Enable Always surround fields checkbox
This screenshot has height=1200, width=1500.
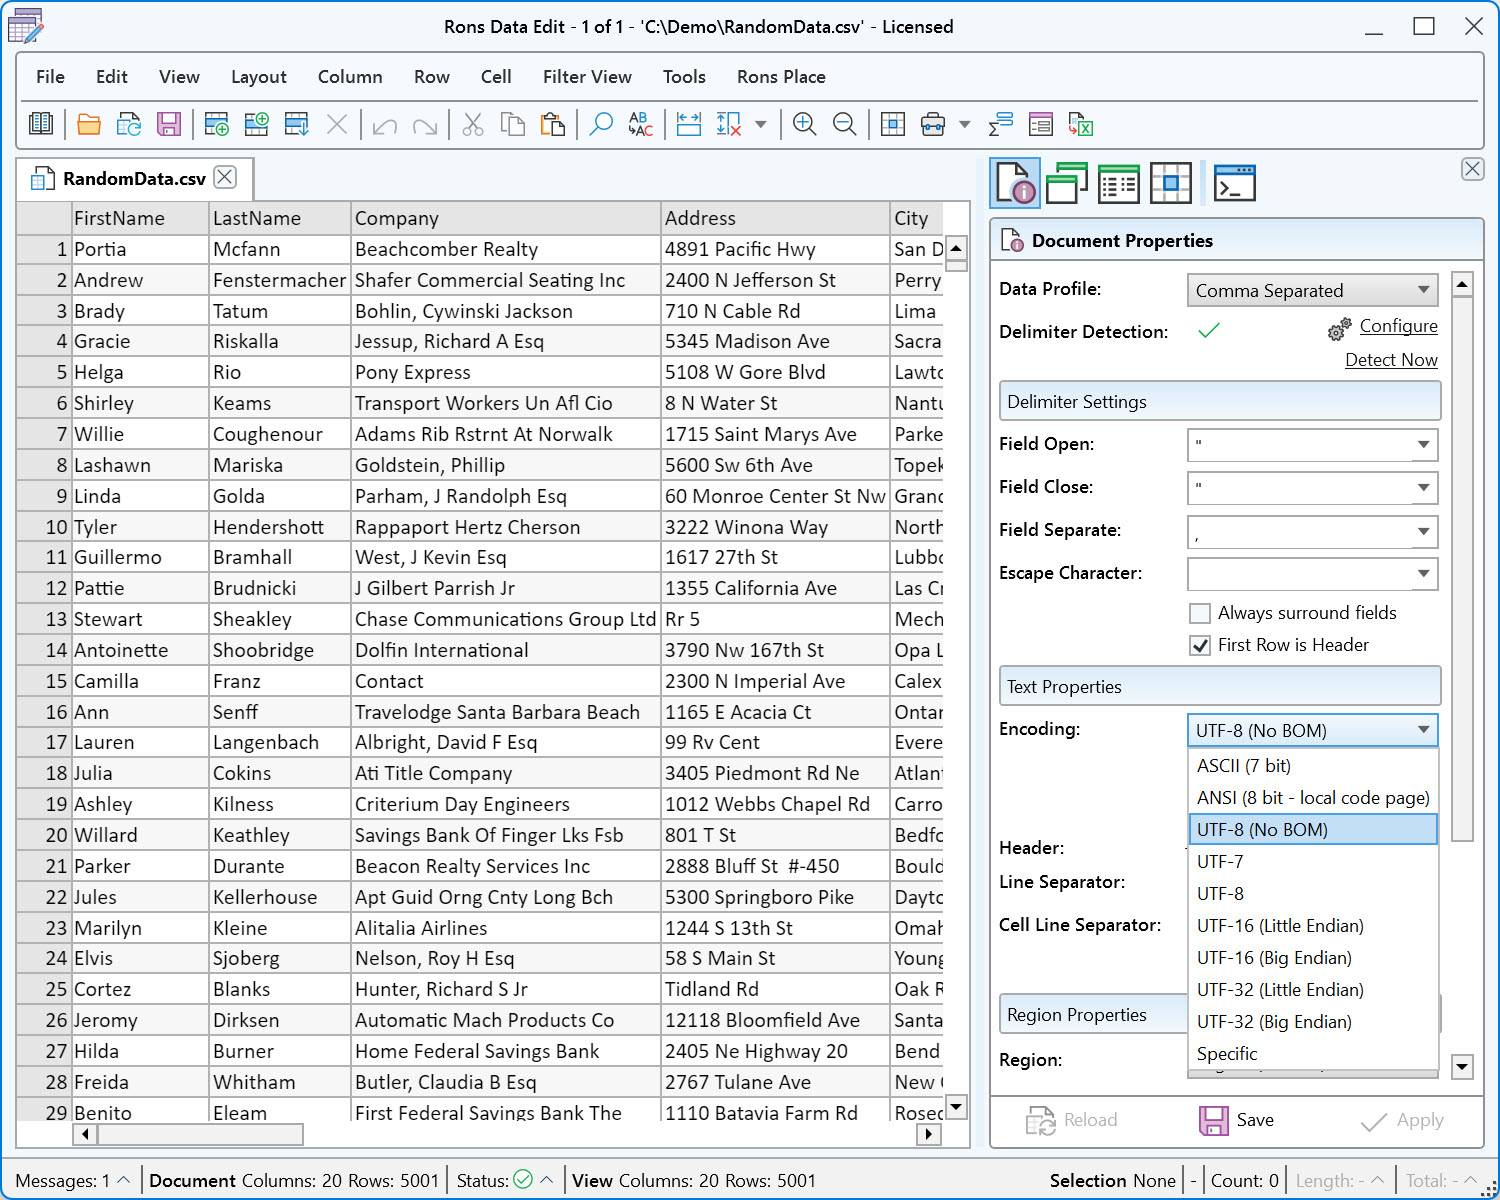1200,613
